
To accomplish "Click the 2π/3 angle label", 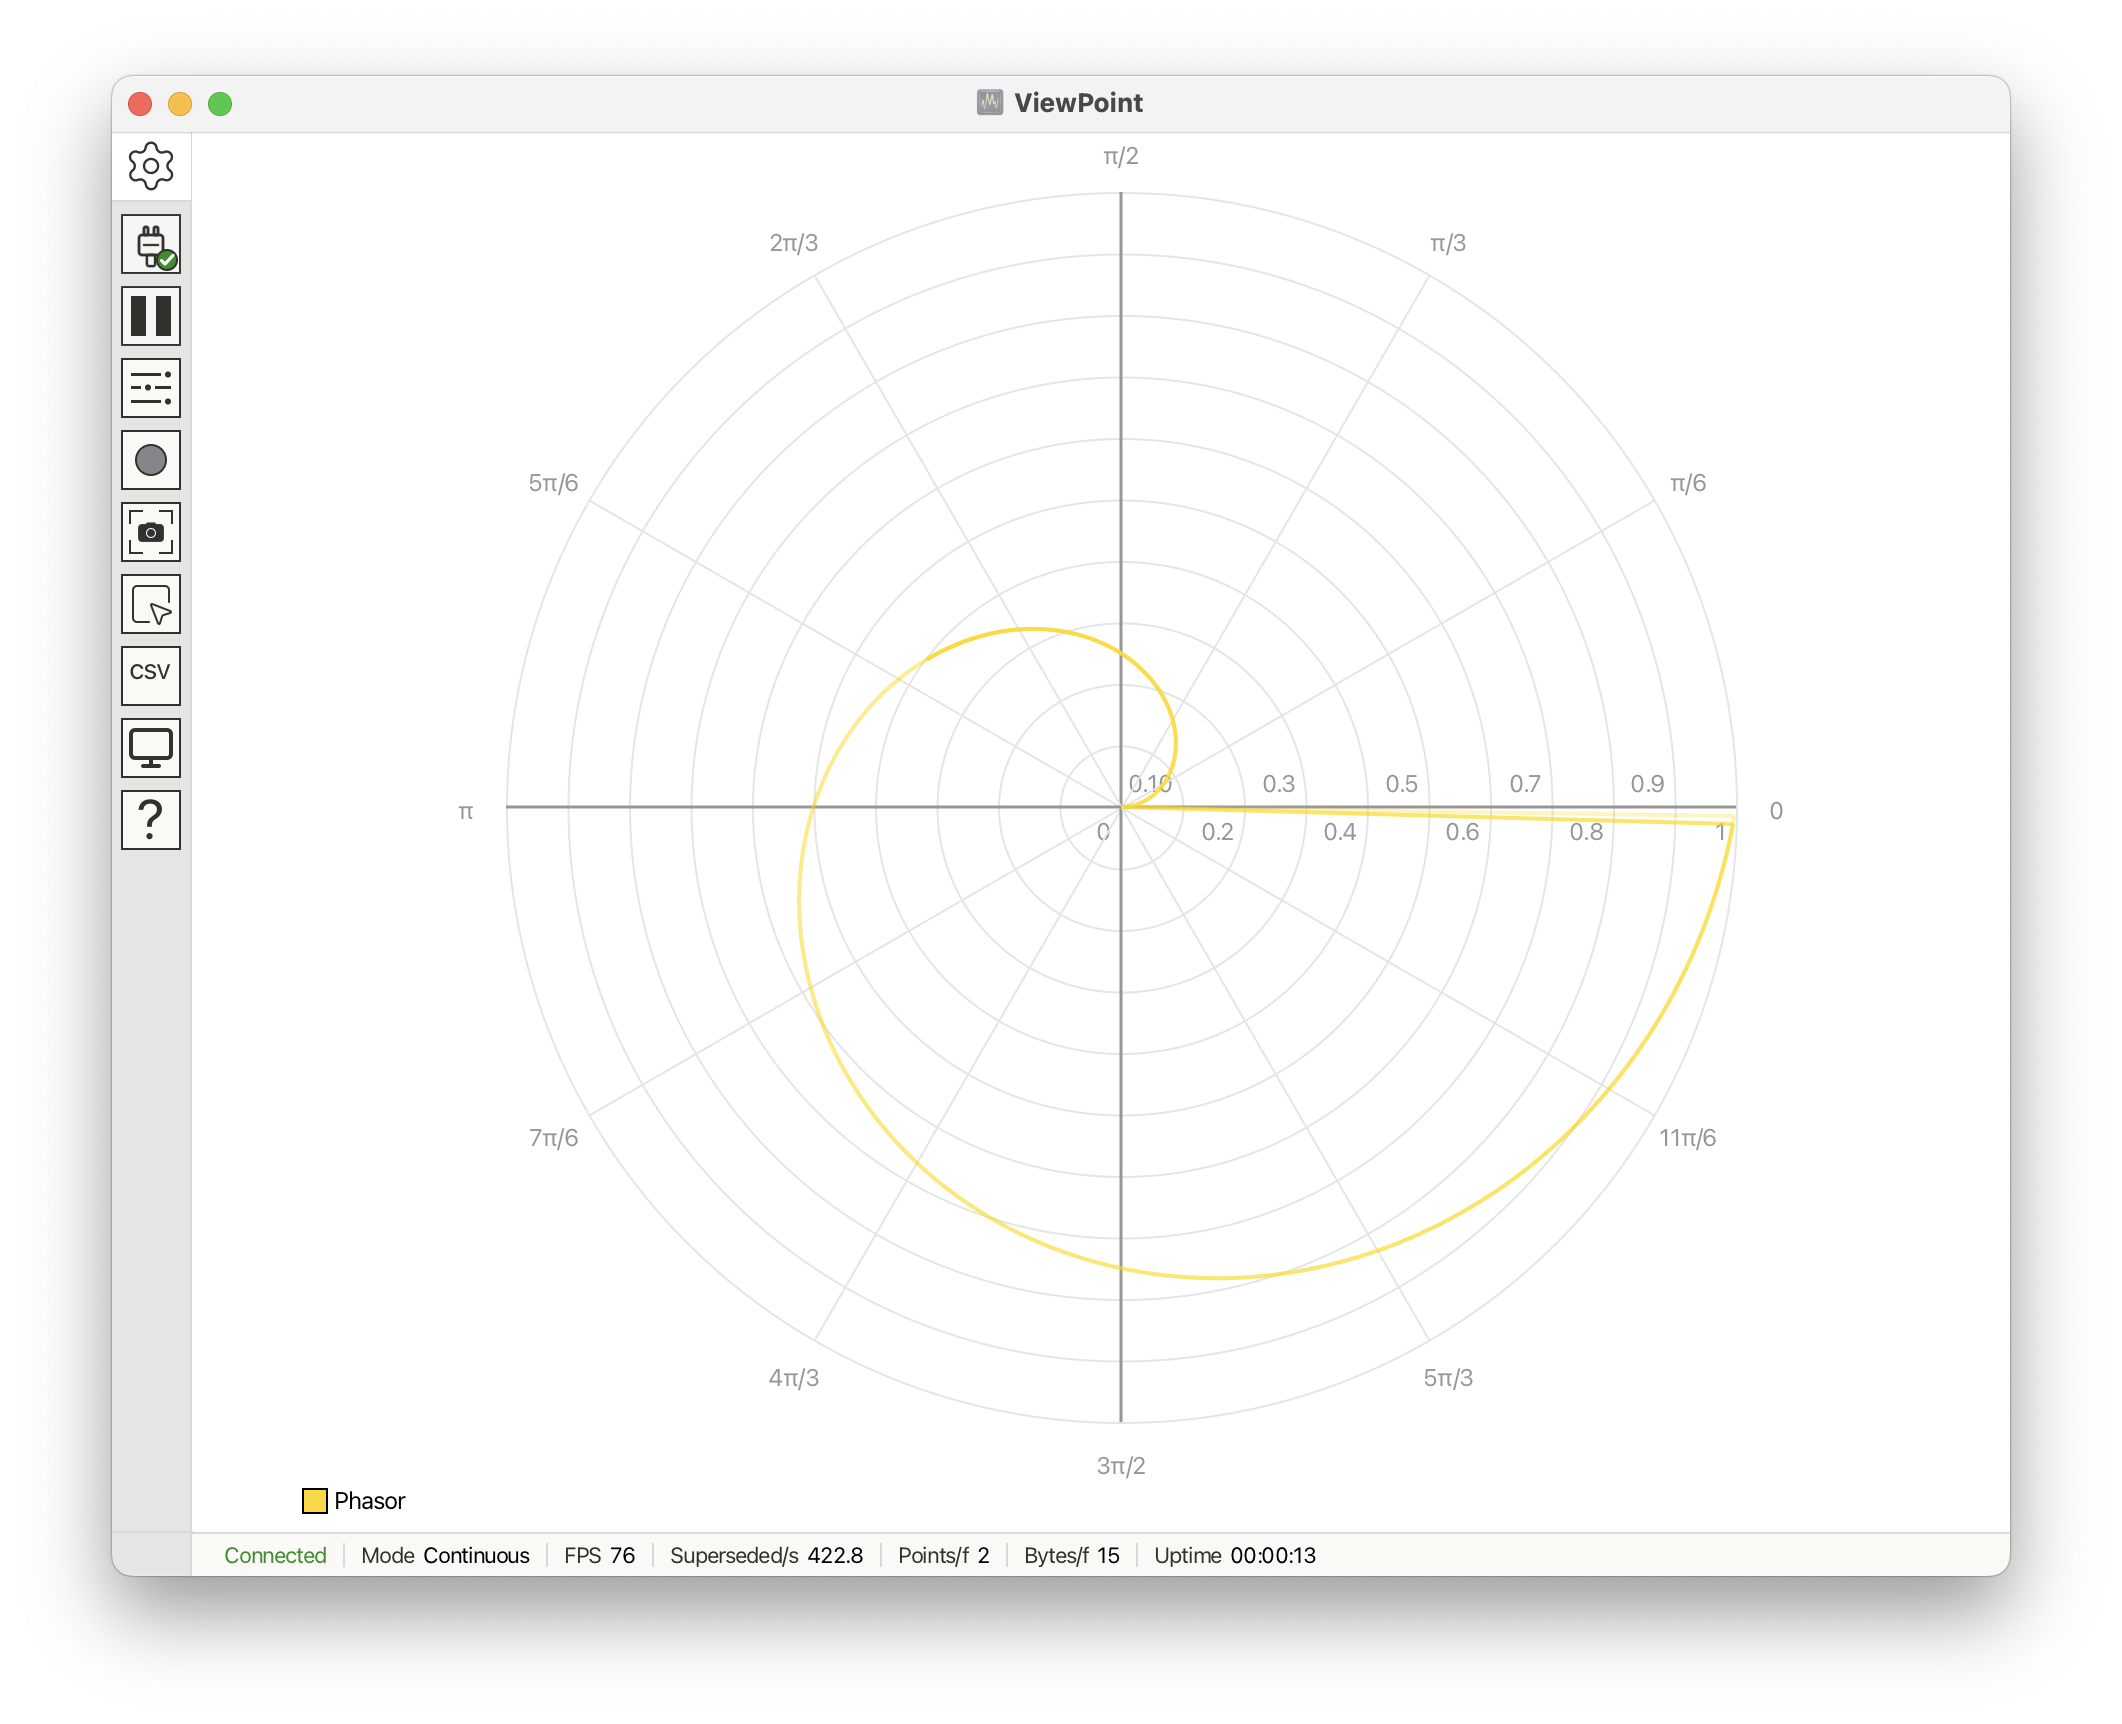I will point(794,244).
